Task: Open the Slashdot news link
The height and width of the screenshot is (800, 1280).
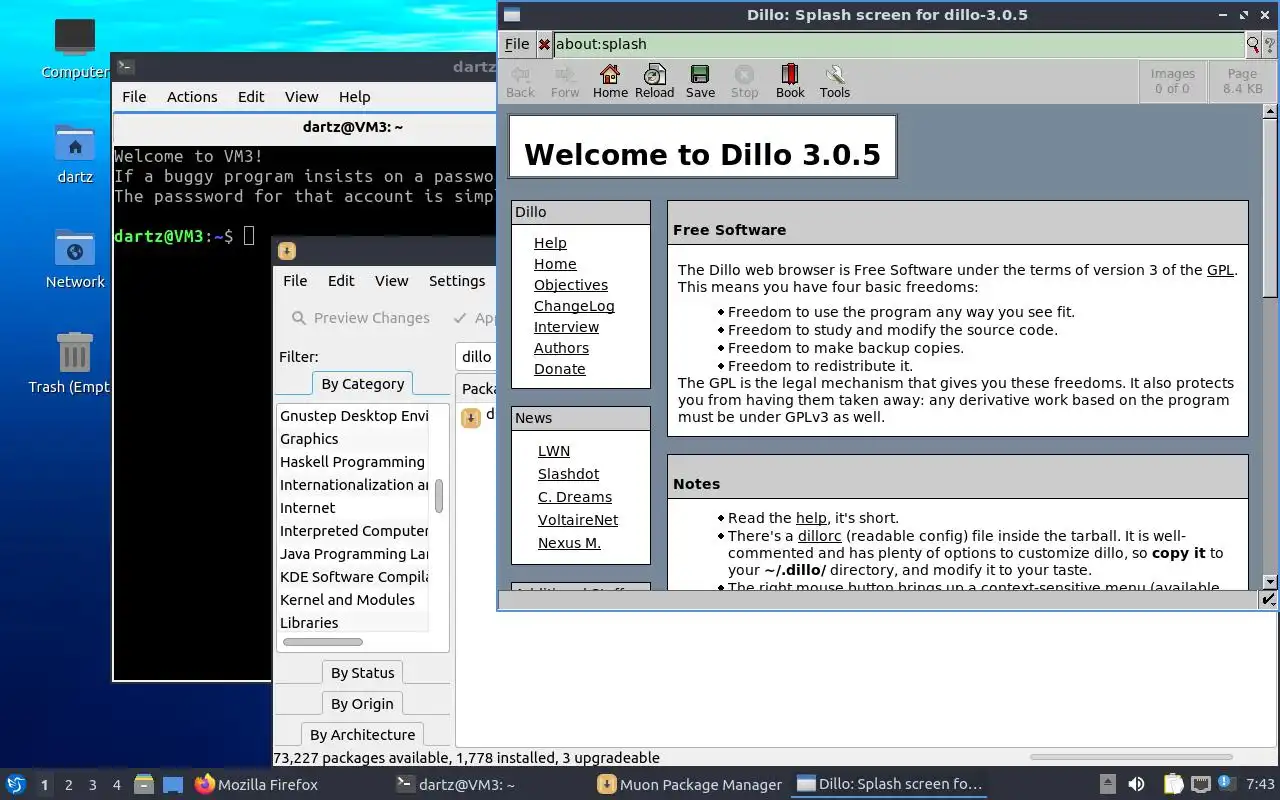Action: pyautogui.click(x=568, y=474)
